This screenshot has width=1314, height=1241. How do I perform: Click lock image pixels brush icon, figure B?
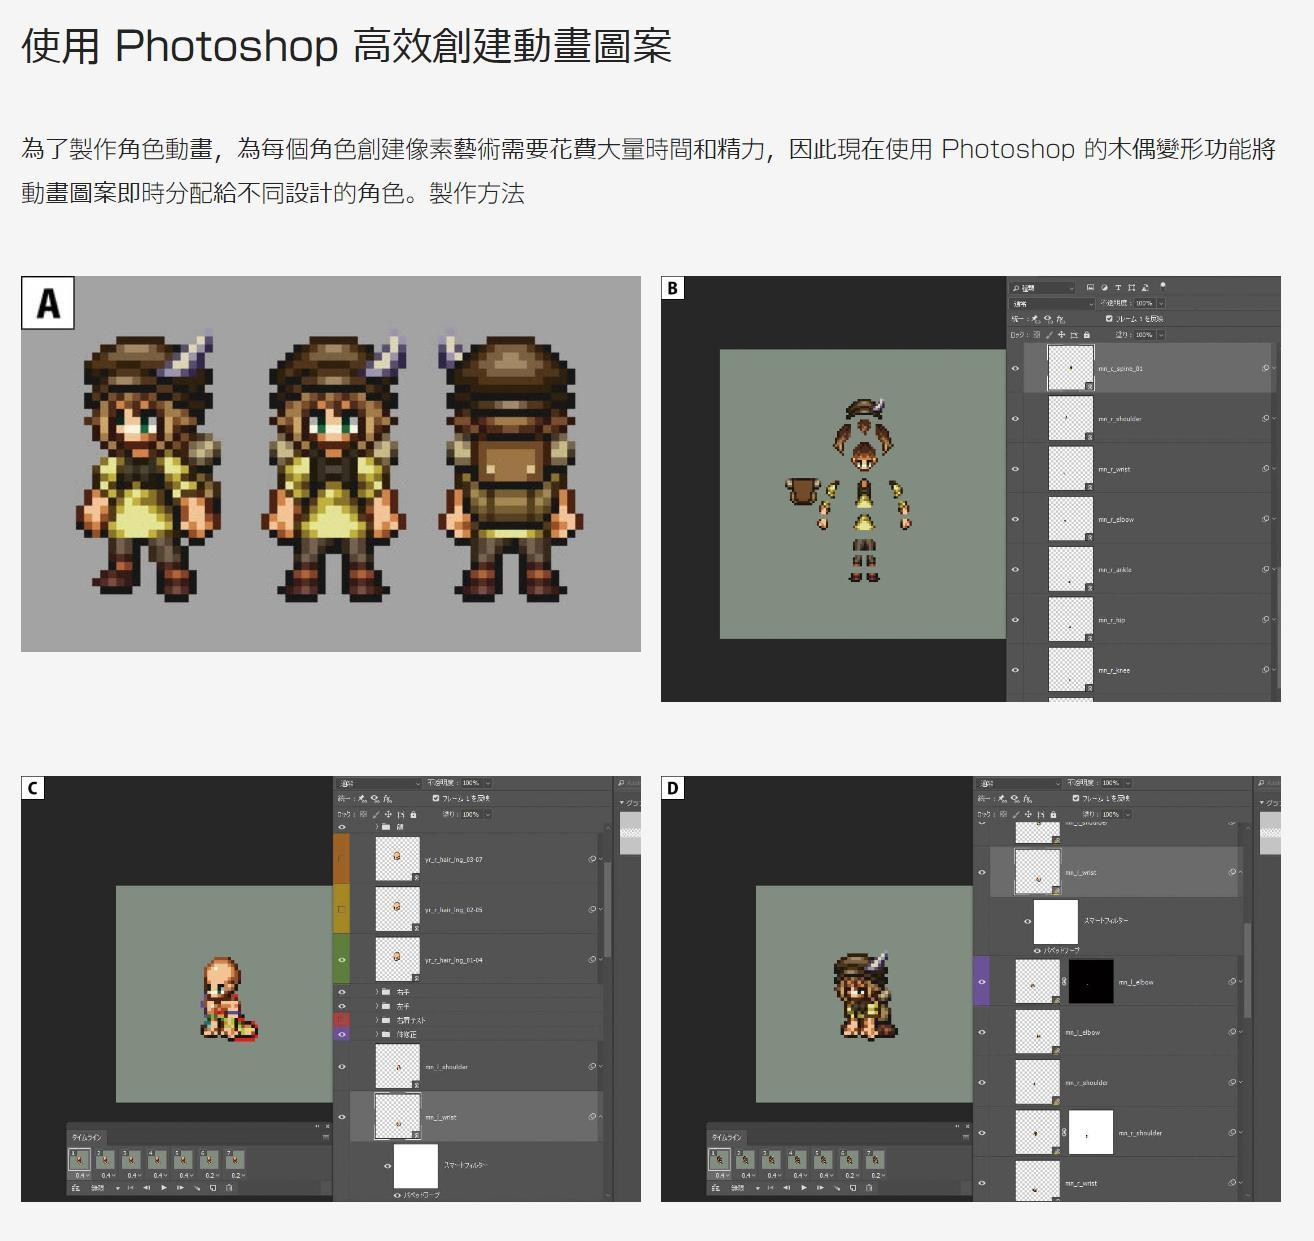point(1049,335)
